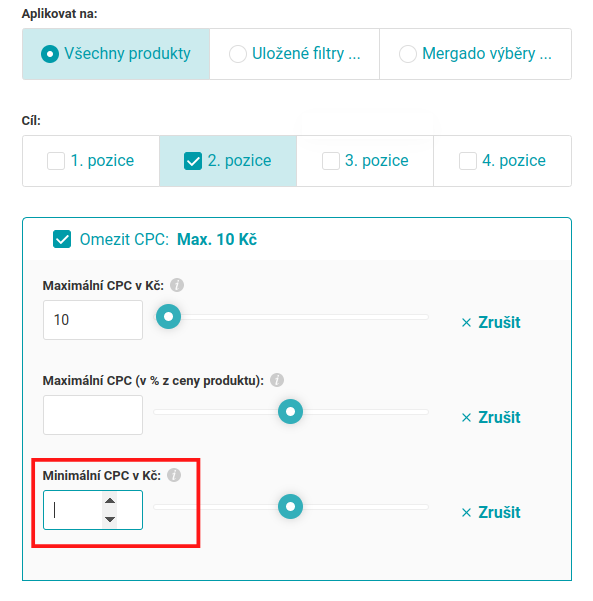Click the X icon beside Minimální CPC Zrušit

[466, 512]
